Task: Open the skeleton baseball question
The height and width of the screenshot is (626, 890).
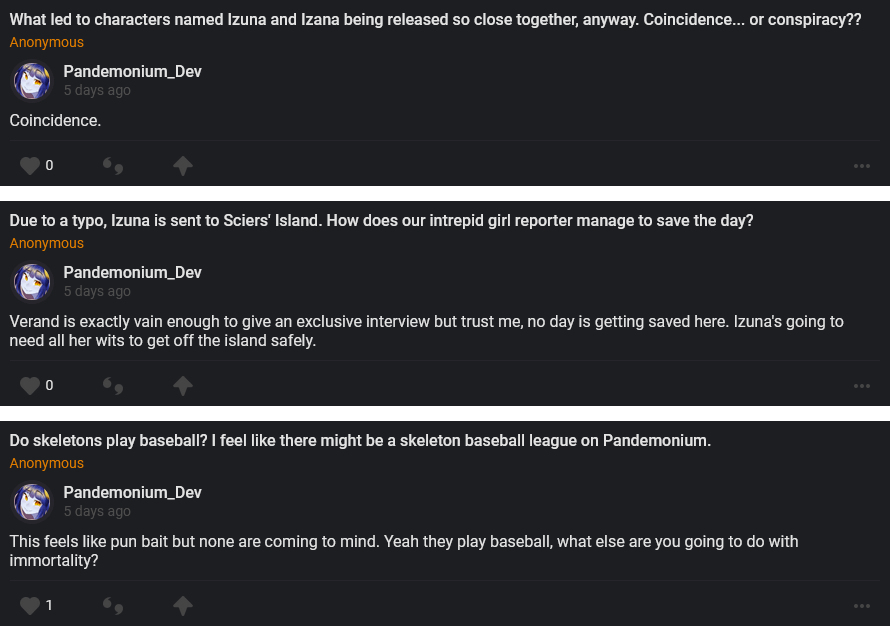Action: click(360, 441)
